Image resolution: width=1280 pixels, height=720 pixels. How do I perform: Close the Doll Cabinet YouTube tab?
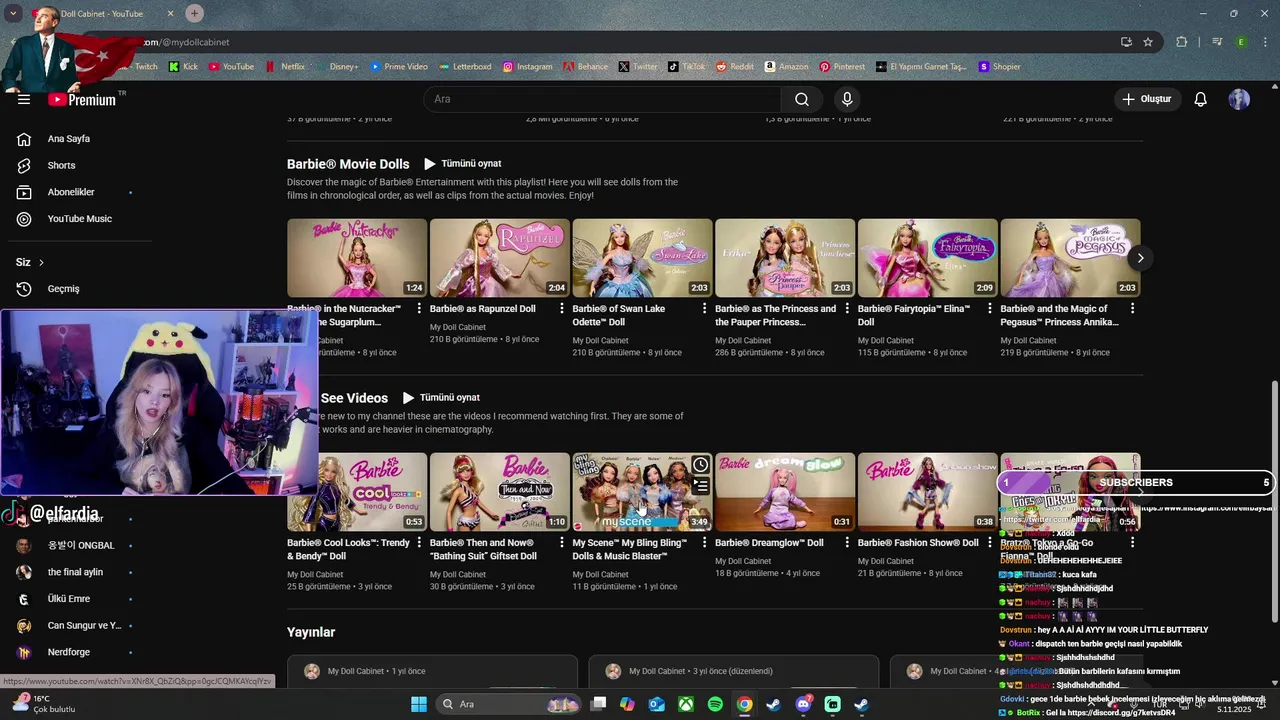[x=170, y=13]
